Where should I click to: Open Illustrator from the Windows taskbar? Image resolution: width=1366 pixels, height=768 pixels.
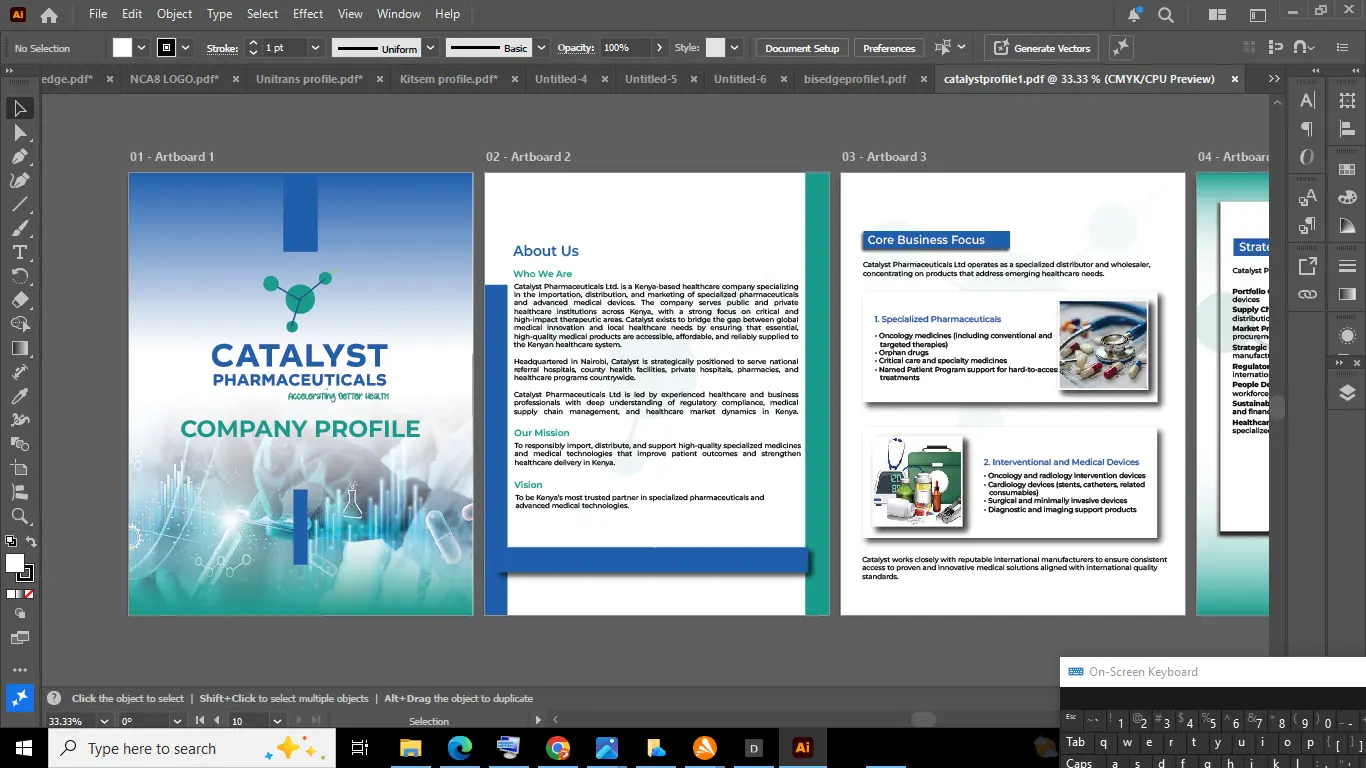801,748
